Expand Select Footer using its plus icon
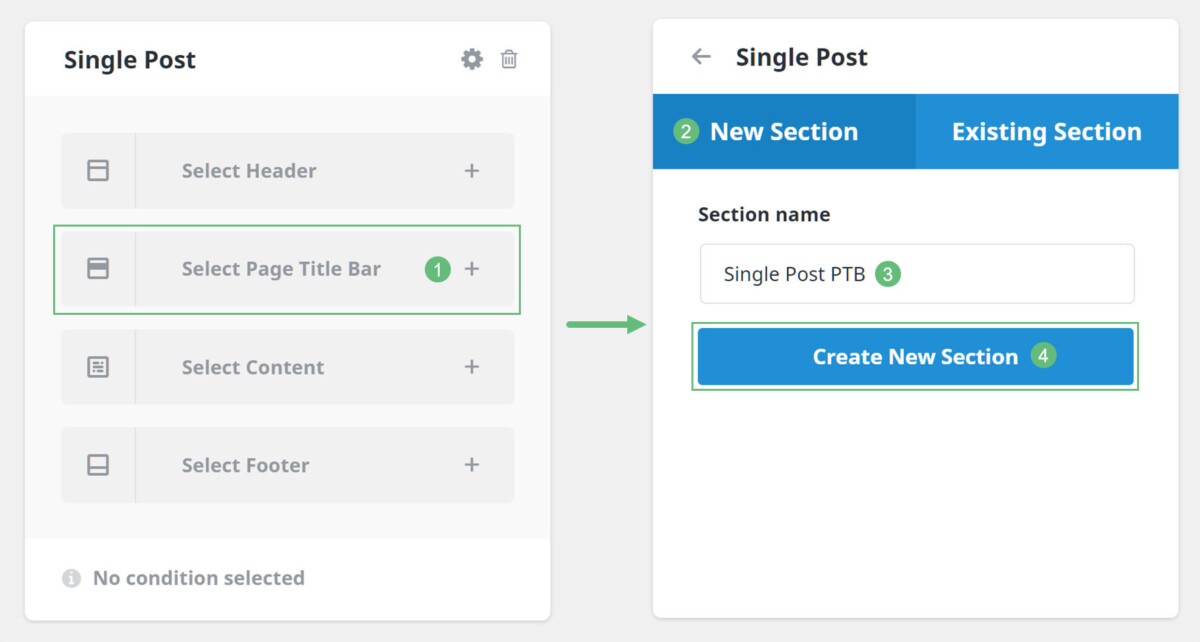The image size is (1200, 642). tap(471, 464)
